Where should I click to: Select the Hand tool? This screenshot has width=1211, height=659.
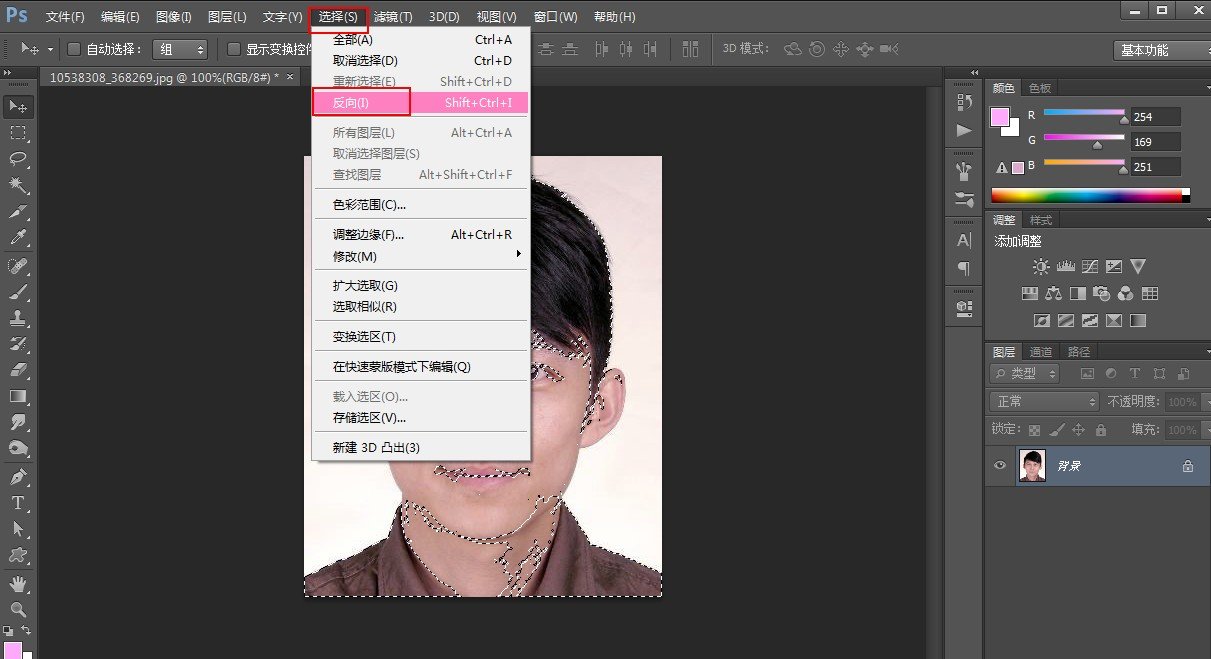[18, 582]
